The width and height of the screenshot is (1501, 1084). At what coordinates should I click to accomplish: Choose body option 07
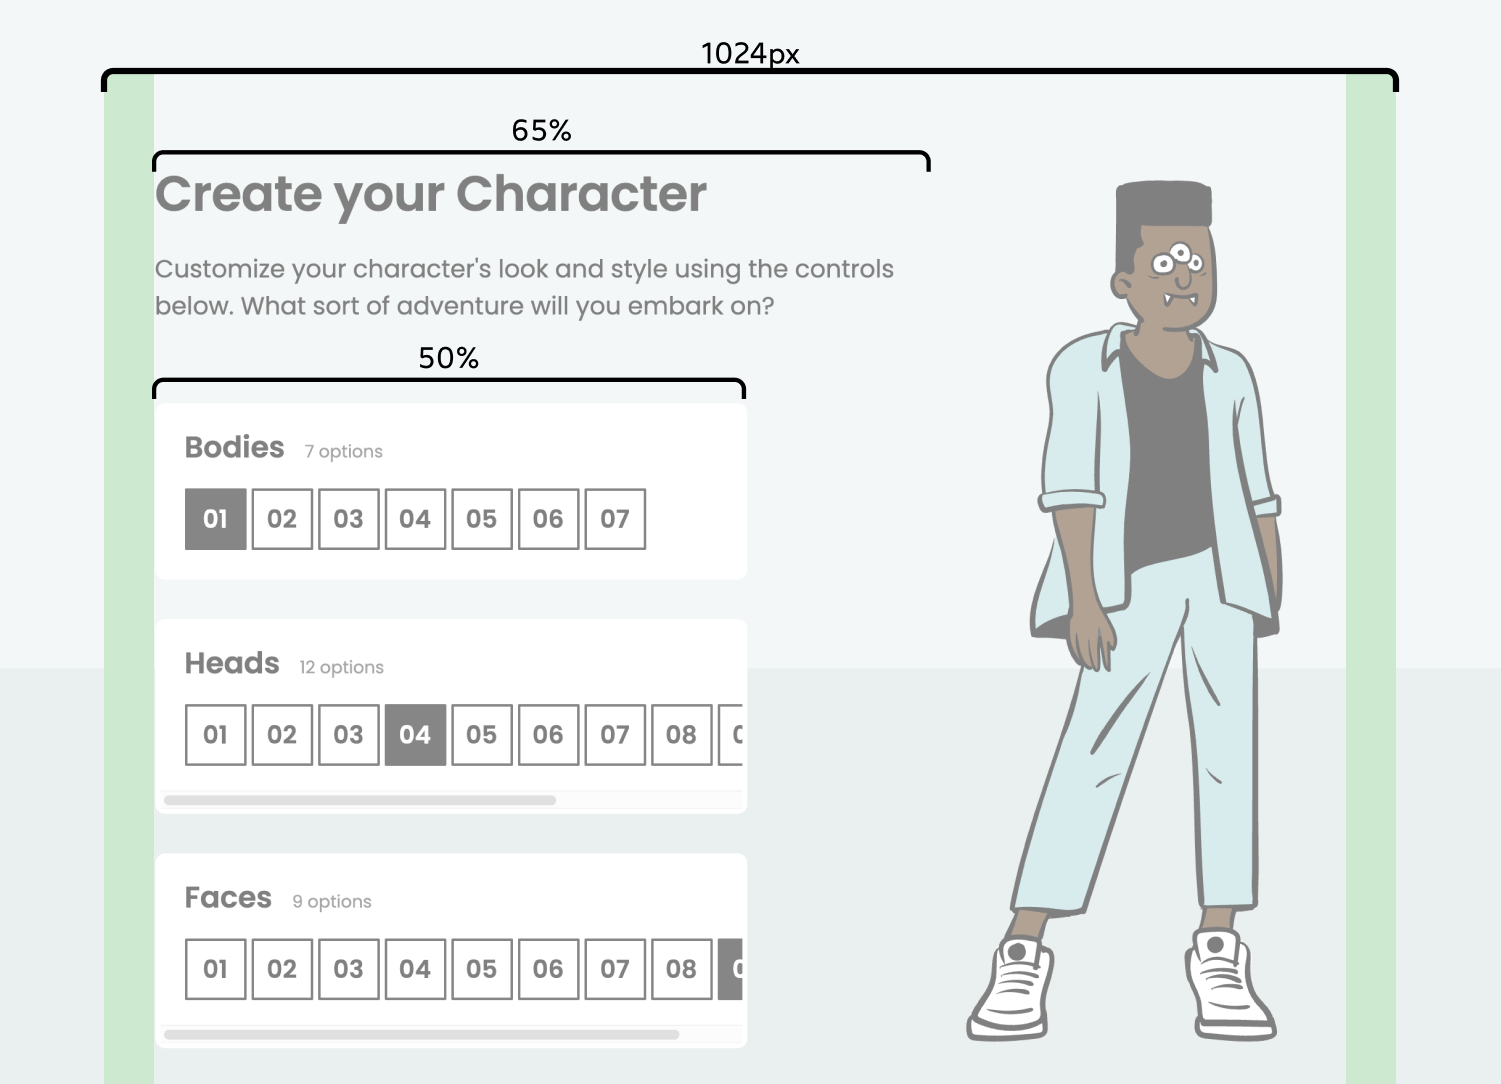[x=615, y=519]
